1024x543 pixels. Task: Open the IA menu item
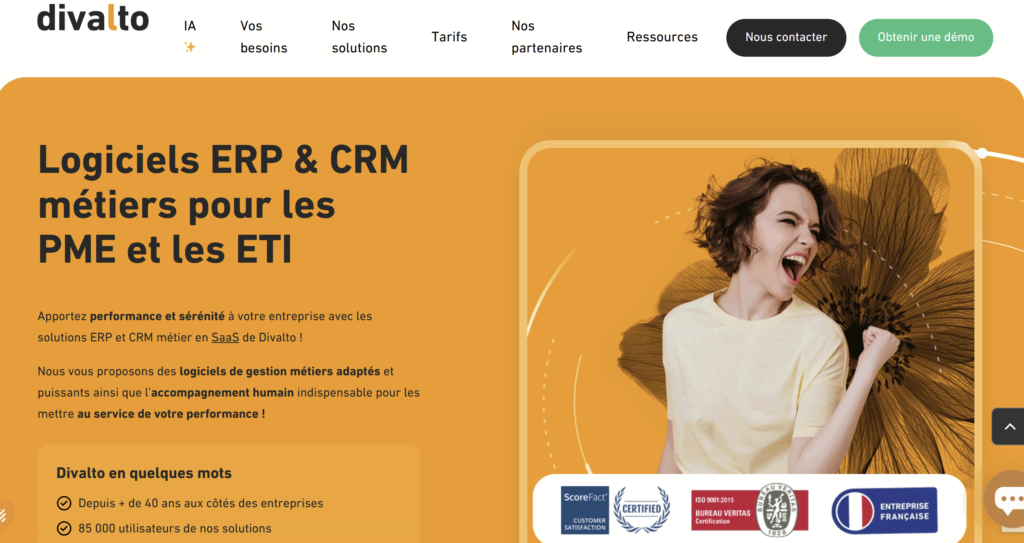point(190,26)
